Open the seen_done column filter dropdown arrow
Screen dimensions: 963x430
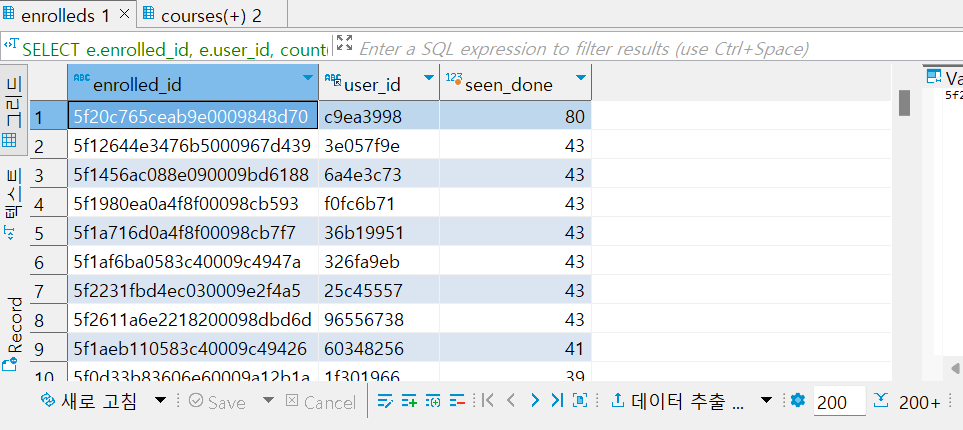click(580, 77)
